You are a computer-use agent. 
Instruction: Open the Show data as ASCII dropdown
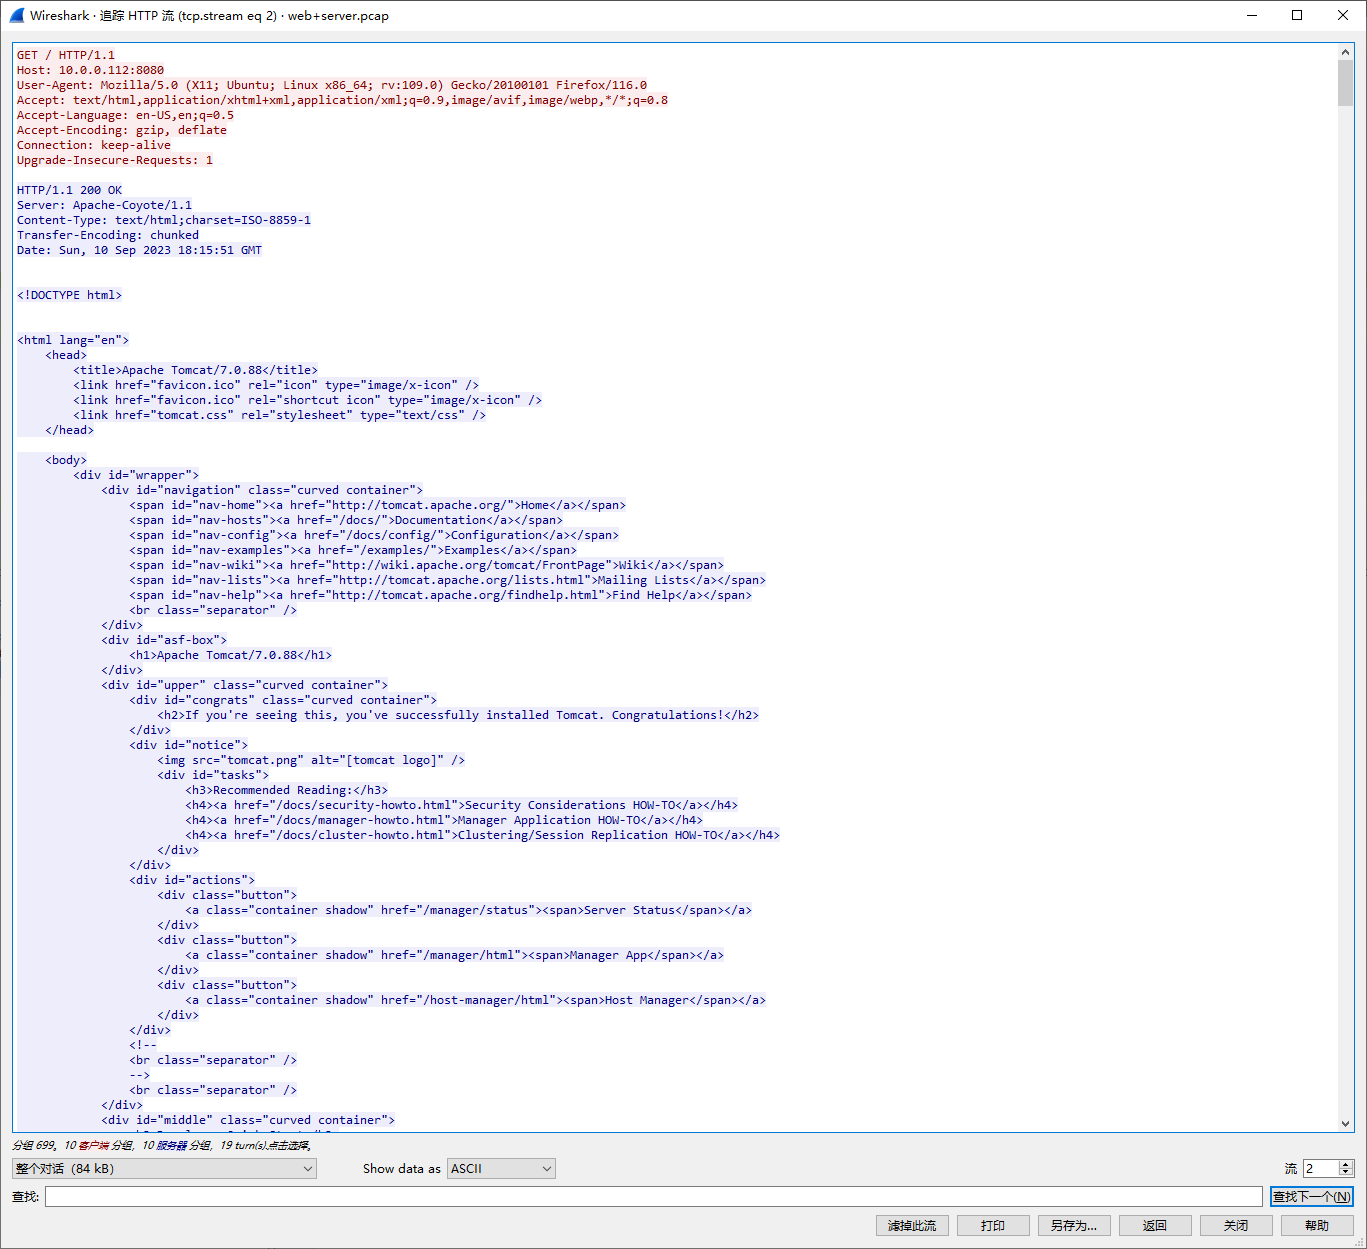click(x=501, y=1168)
